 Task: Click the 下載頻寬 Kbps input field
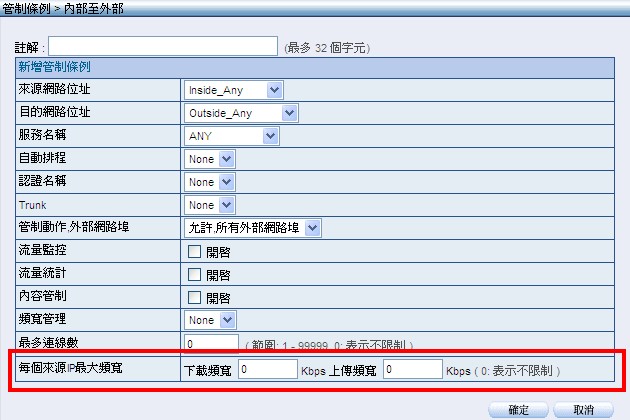[x=267, y=370]
